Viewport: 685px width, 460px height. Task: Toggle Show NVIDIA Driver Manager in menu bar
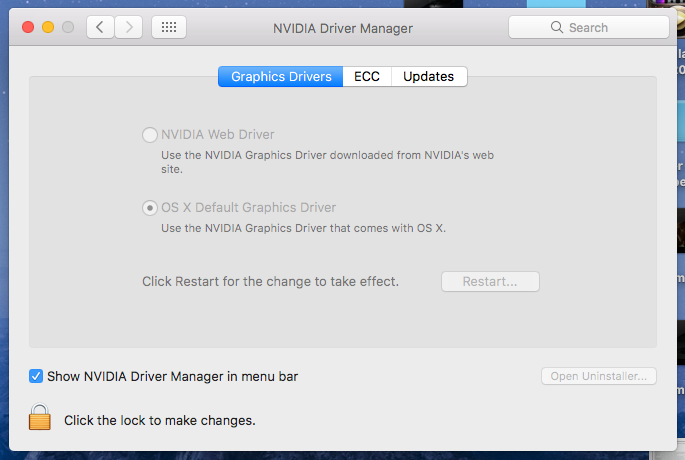click(x=36, y=376)
